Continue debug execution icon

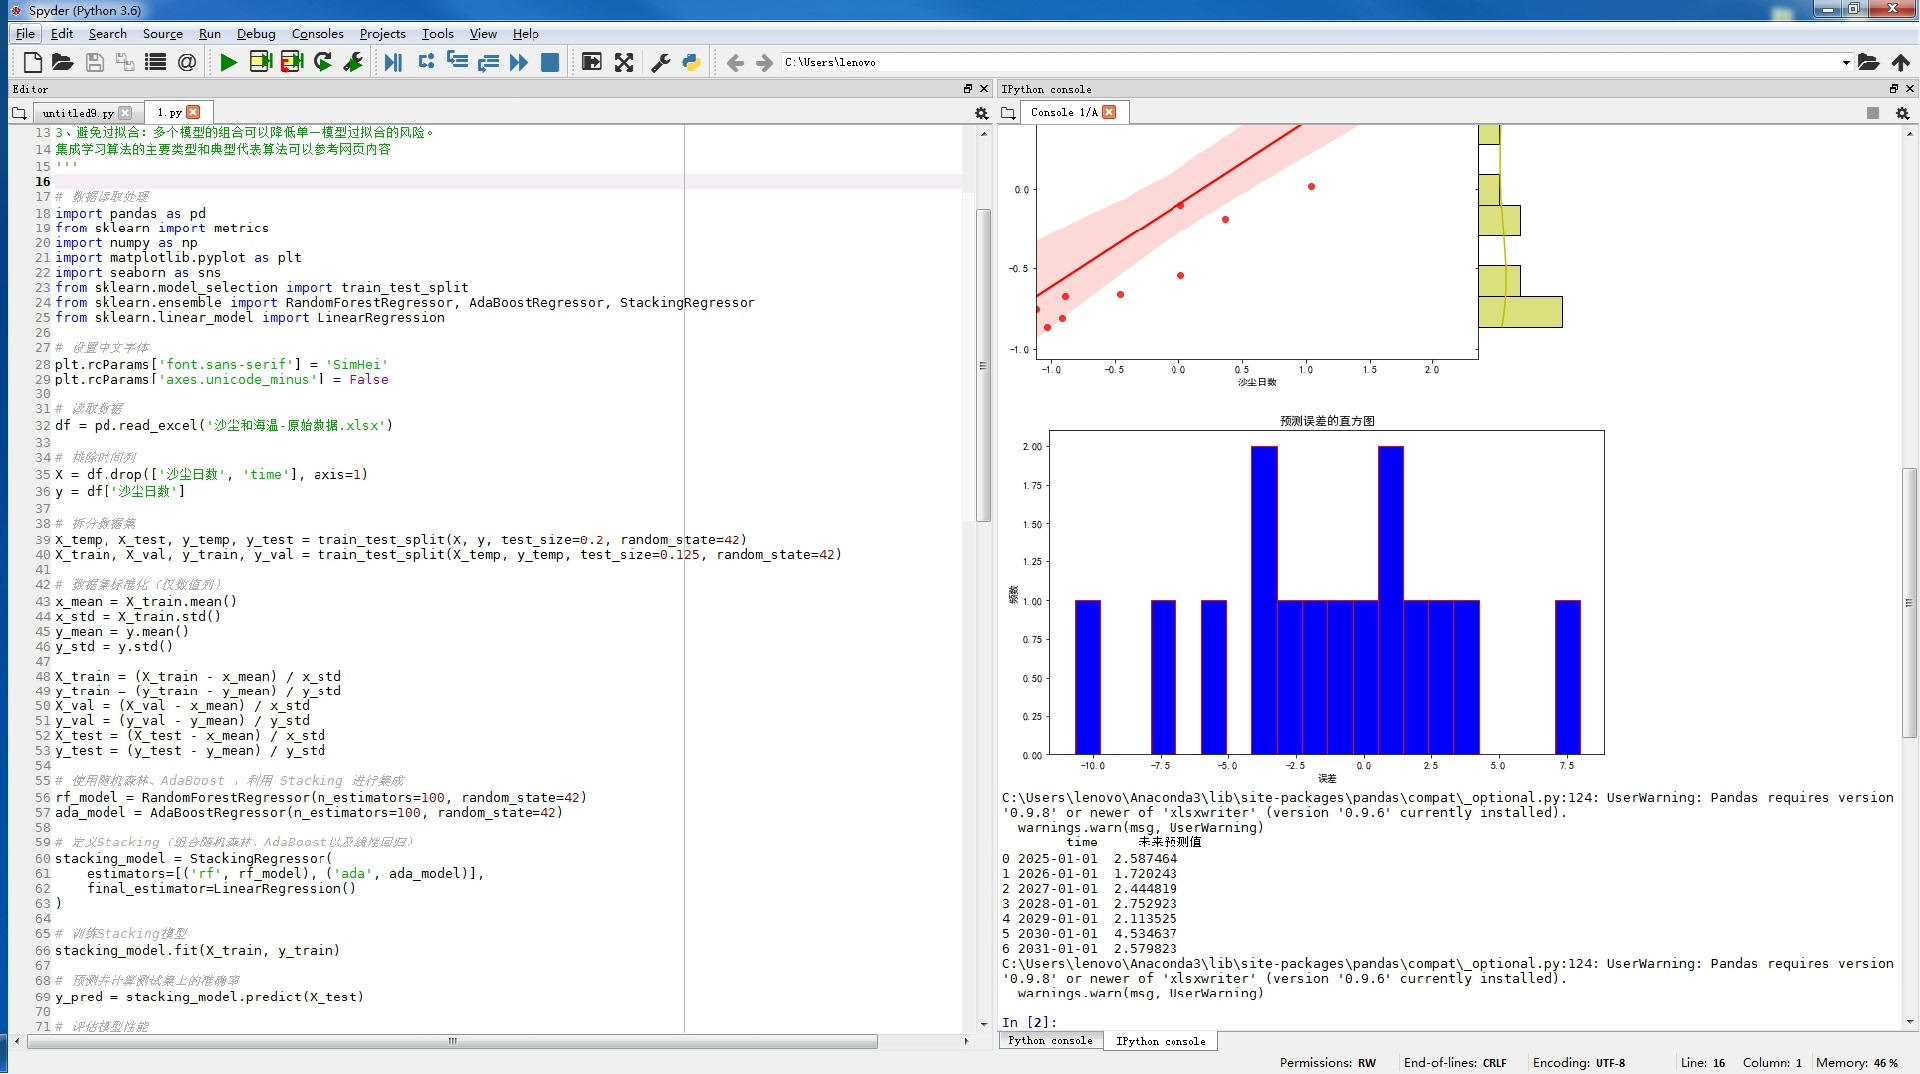(x=518, y=62)
